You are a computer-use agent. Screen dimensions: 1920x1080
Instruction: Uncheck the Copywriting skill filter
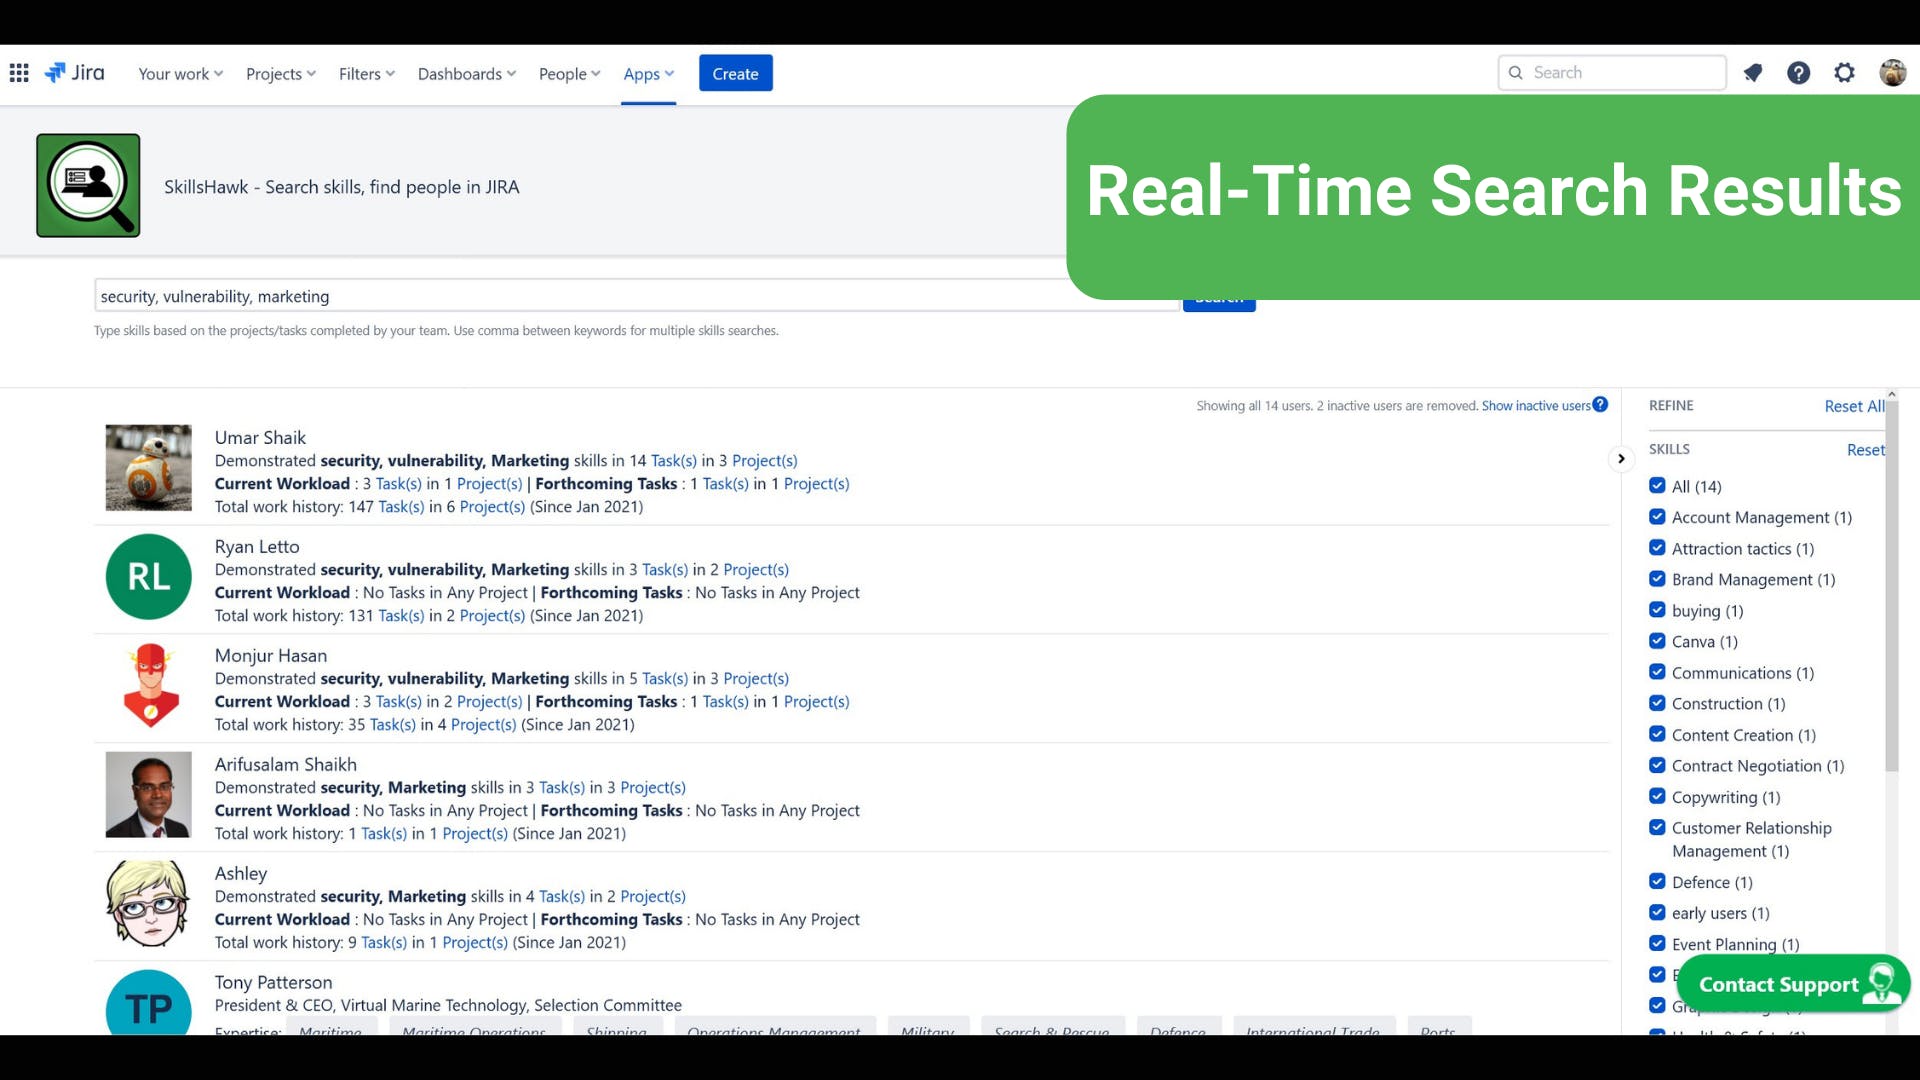coord(1657,797)
